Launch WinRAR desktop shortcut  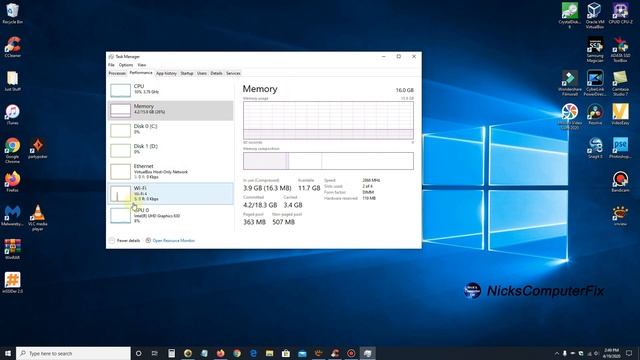(12, 249)
